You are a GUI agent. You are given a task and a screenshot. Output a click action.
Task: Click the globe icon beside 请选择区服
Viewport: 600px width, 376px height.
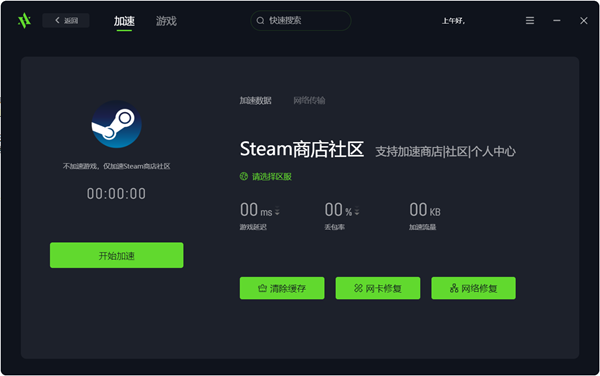[244, 176]
